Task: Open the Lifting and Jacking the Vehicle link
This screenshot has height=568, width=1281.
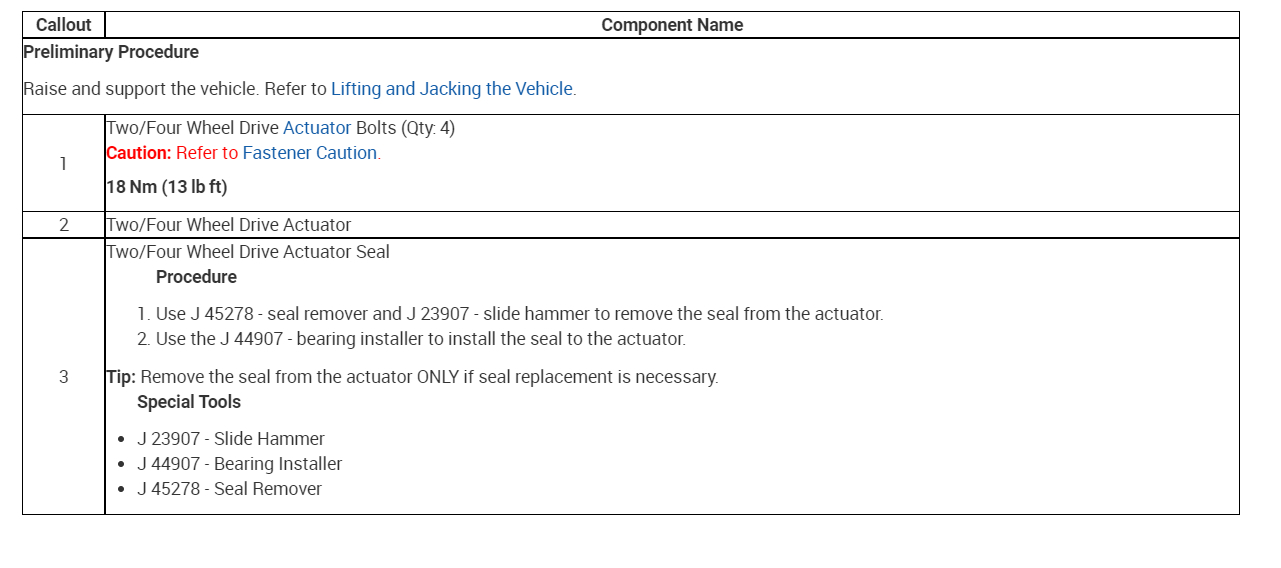Action: [452, 89]
